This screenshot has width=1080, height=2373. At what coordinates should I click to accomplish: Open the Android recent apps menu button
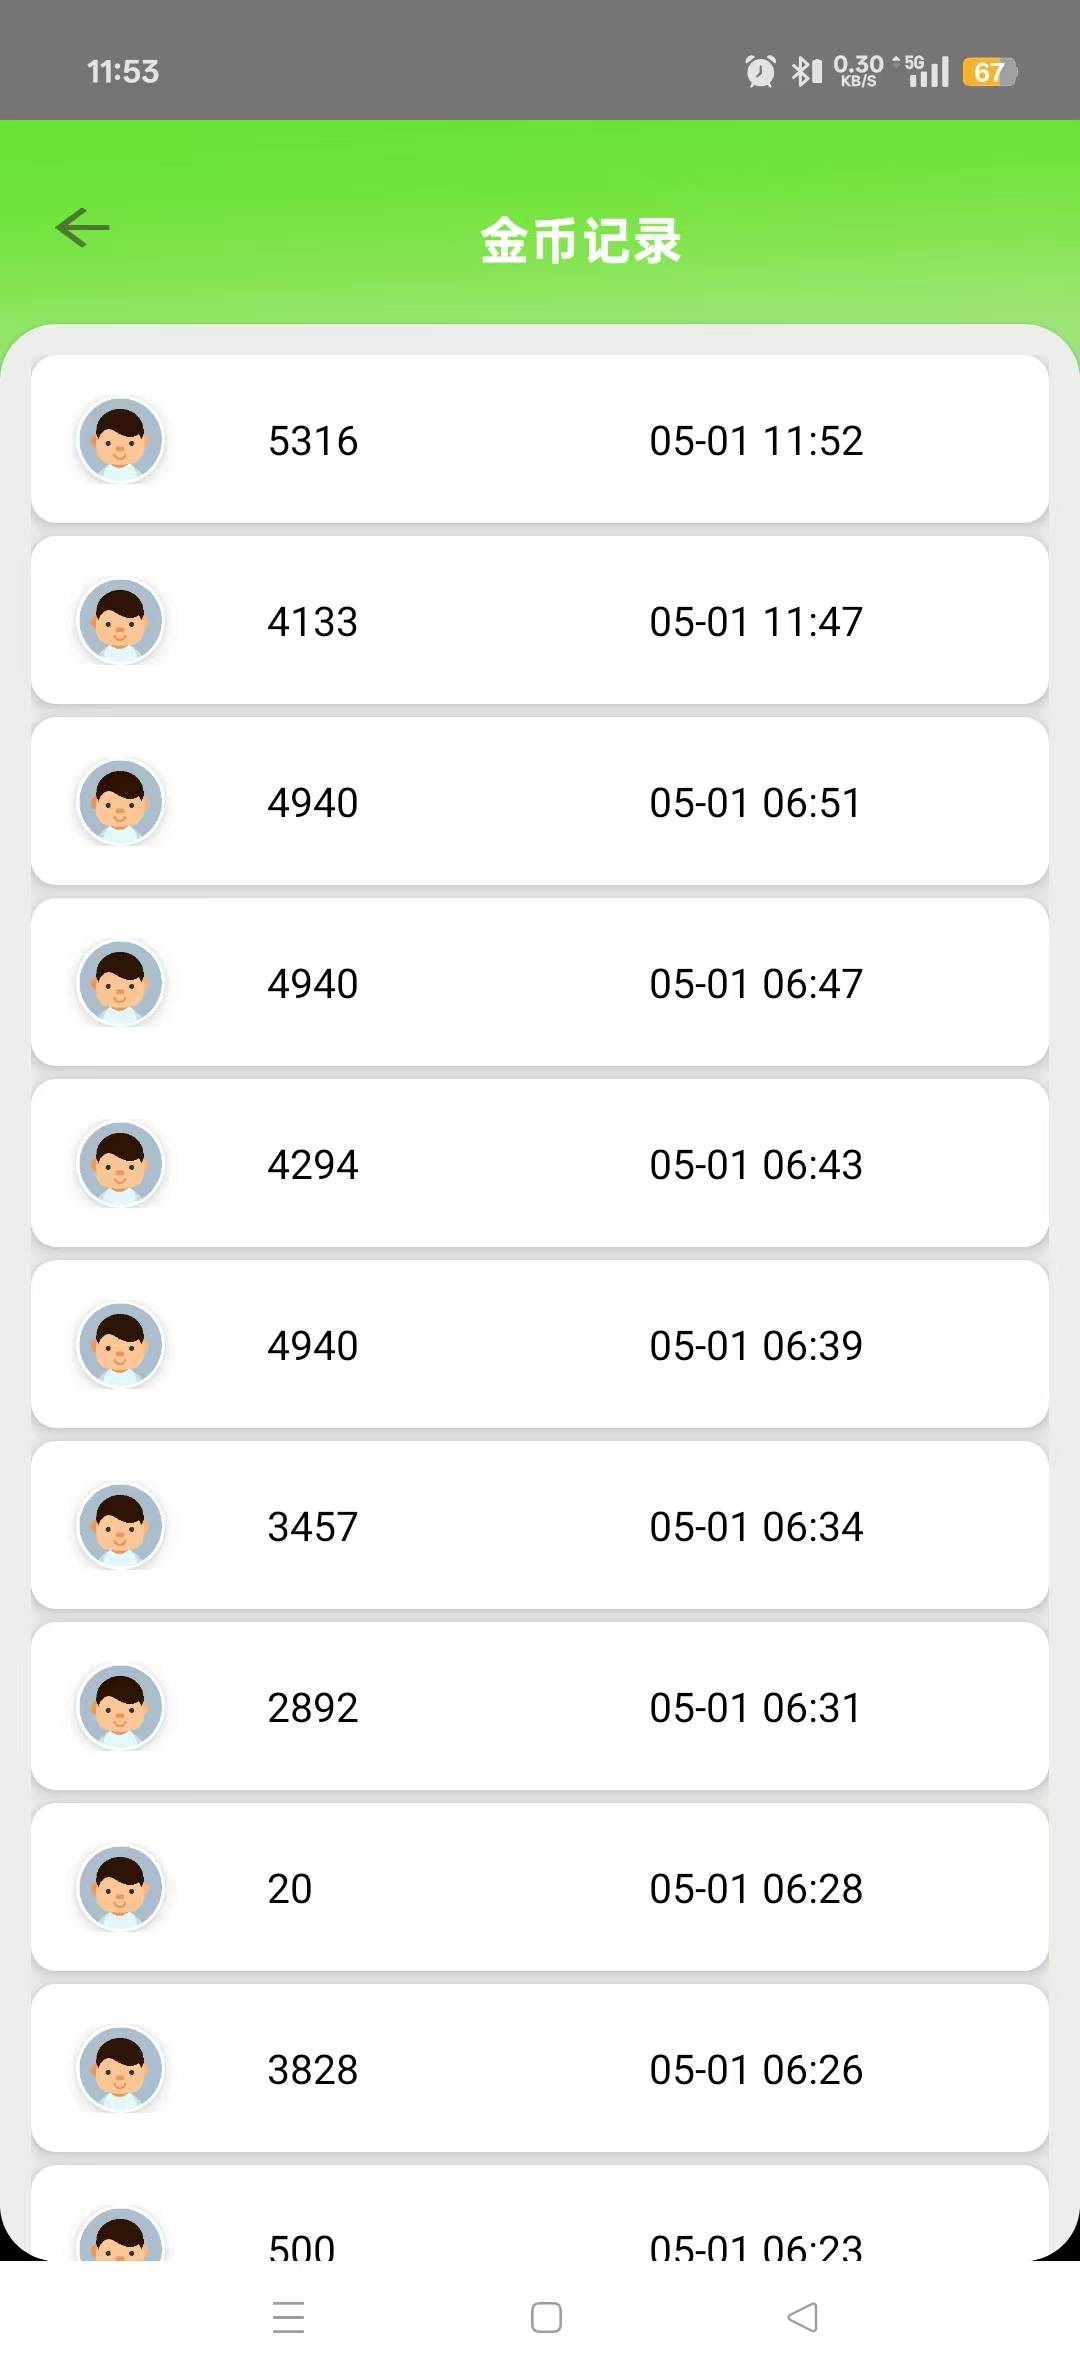coord(288,2317)
